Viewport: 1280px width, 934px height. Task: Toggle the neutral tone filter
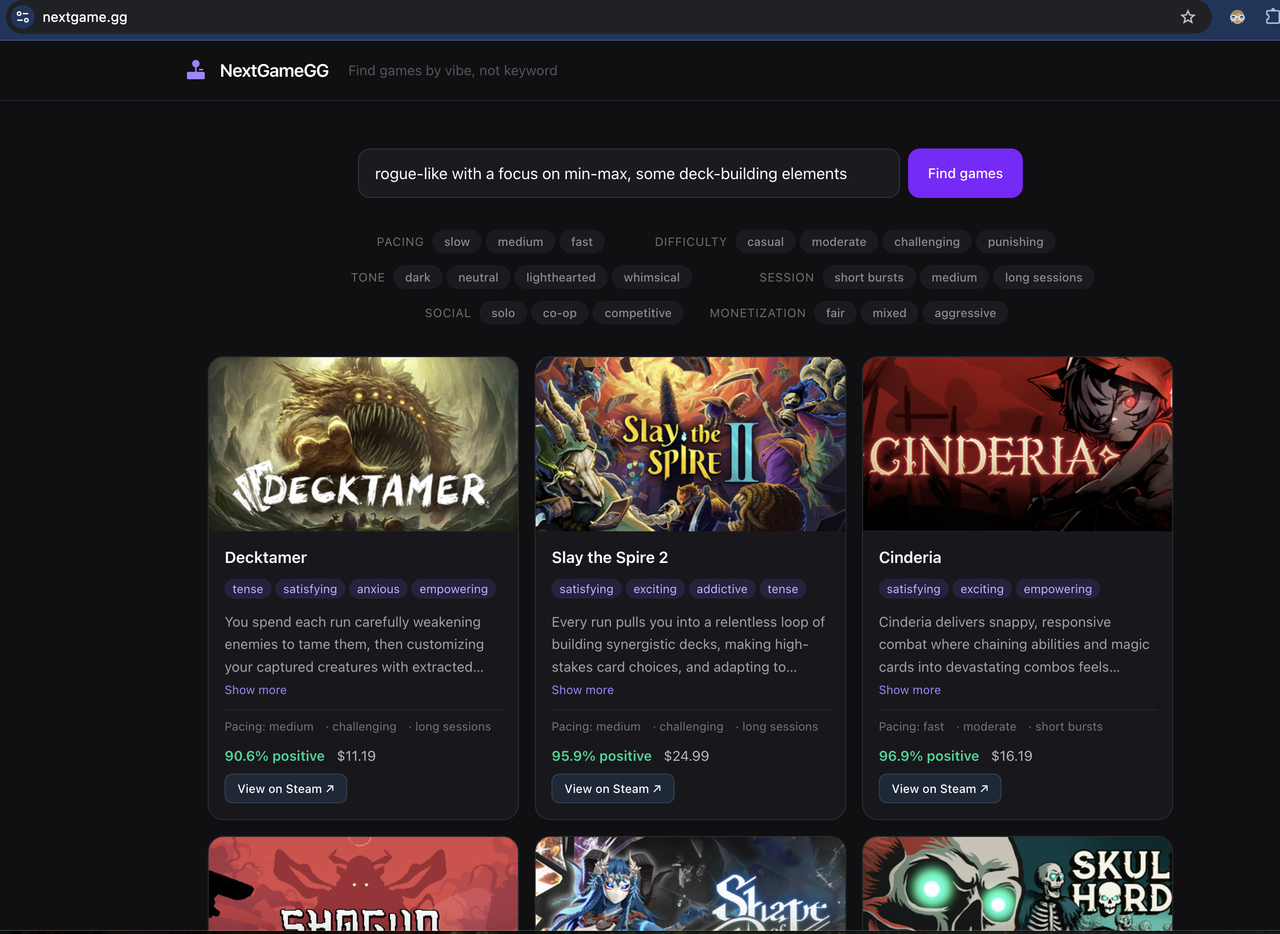click(478, 277)
